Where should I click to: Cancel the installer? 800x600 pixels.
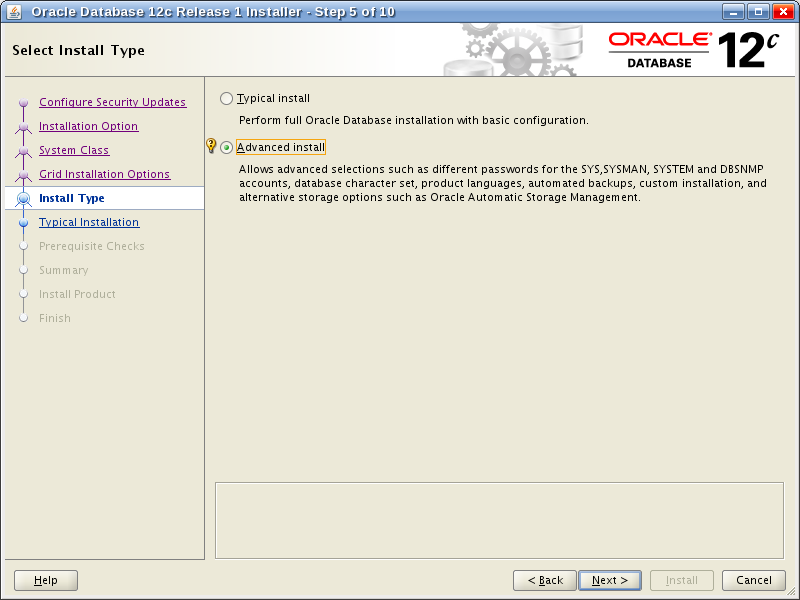(754, 580)
